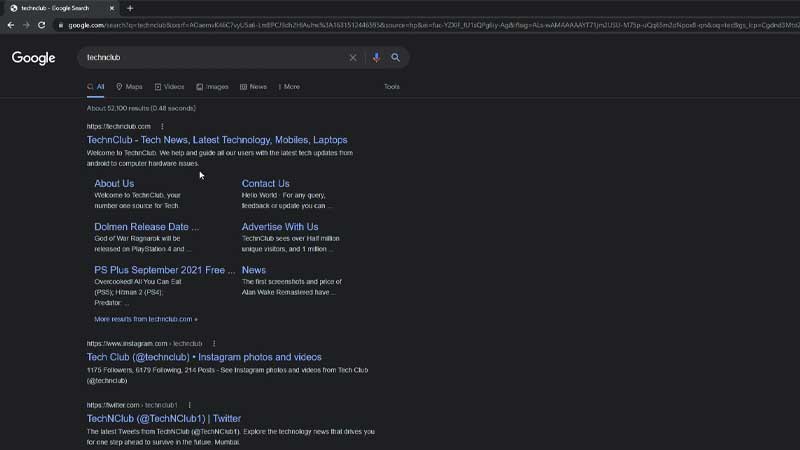Viewport: 800px width, 450px height.
Task: Switch to the Maps tab
Action: click(x=129, y=87)
